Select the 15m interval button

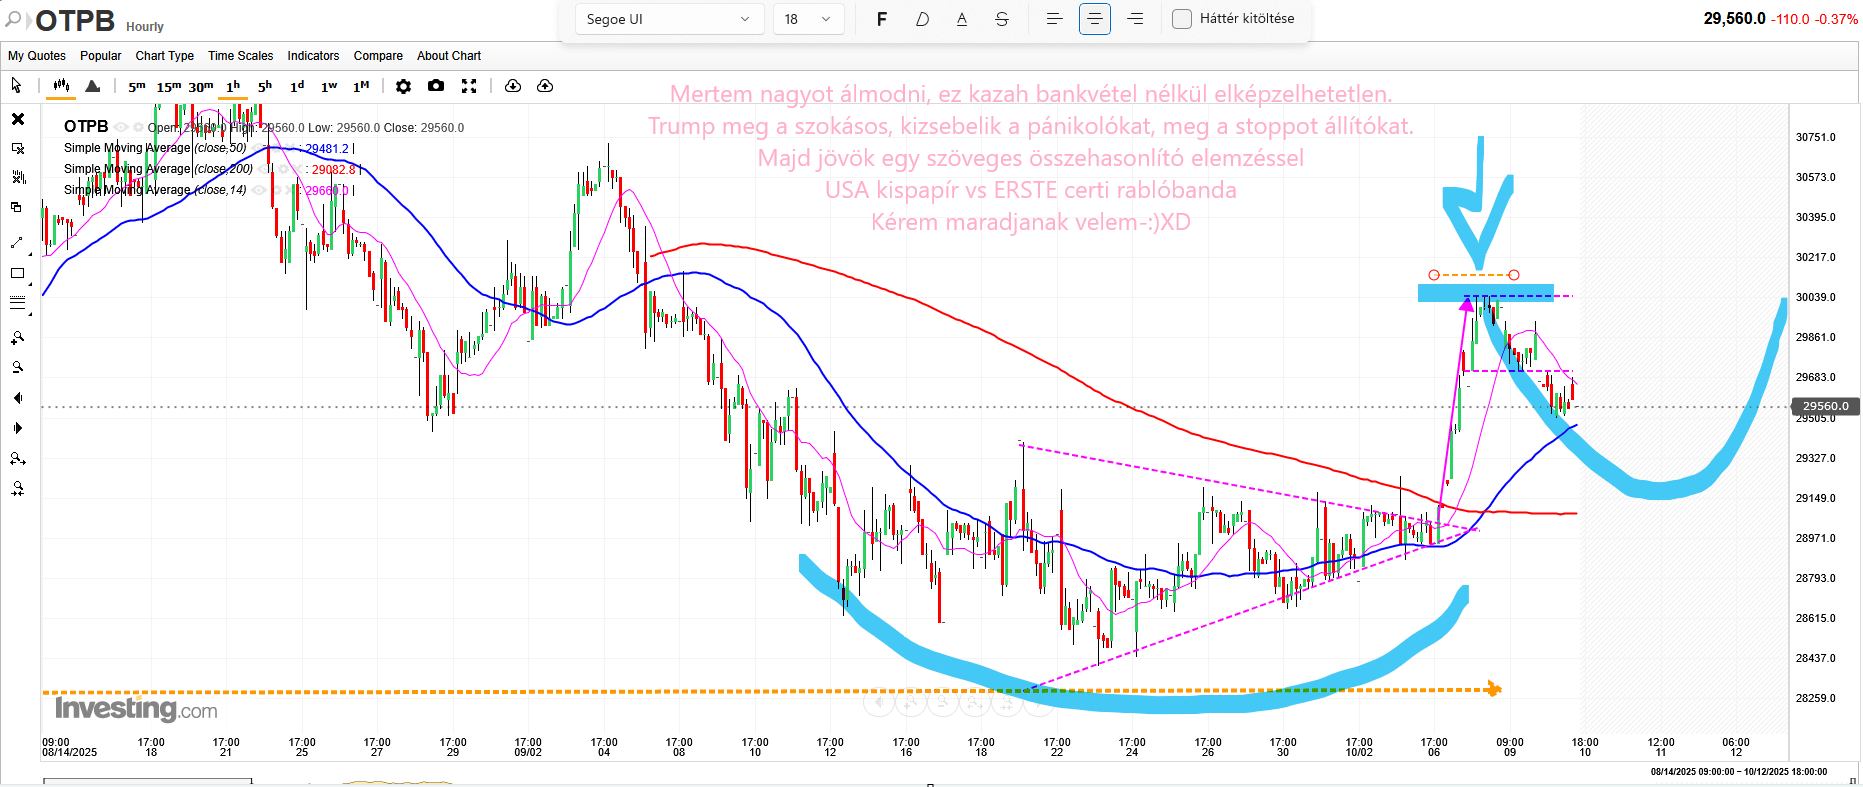(169, 86)
